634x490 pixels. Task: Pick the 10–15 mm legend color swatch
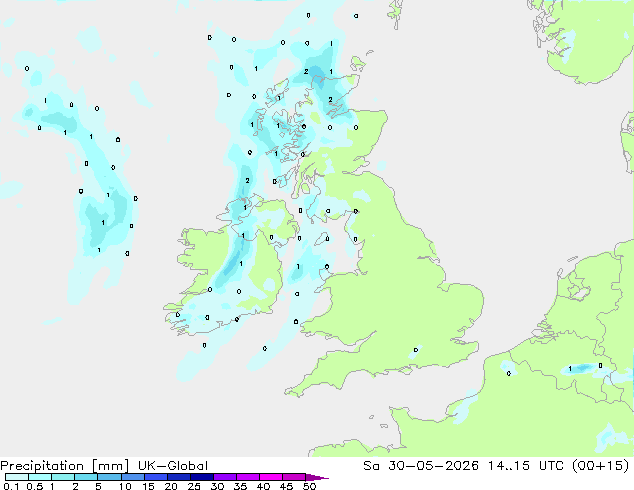[133, 477]
